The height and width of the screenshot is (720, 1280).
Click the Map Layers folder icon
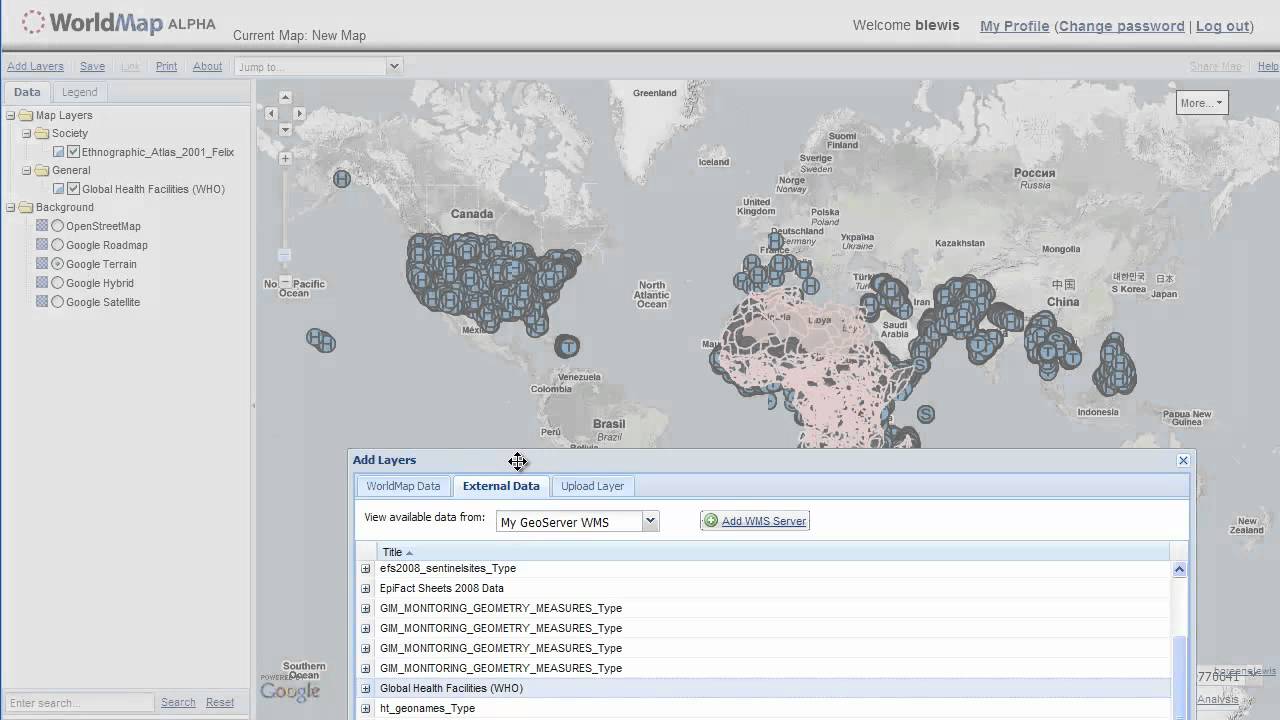click(26, 115)
